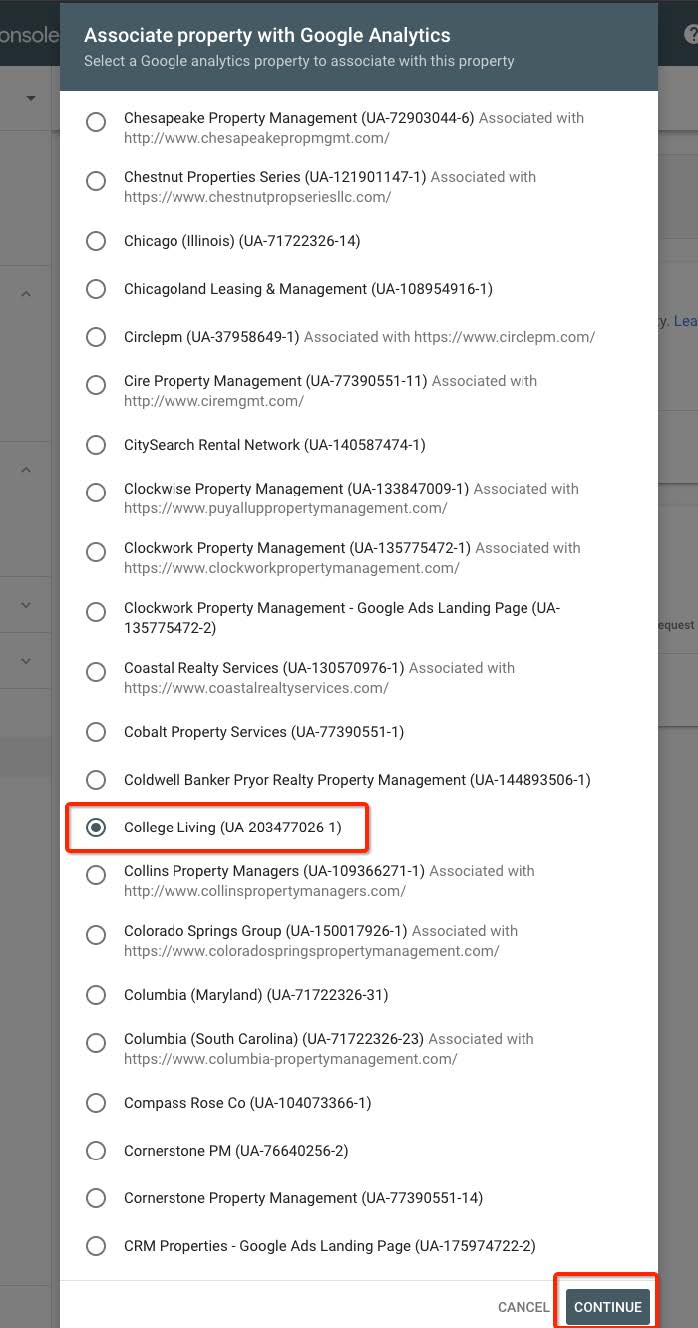The height and width of the screenshot is (1328, 698).
Task: Collapse the upper sidebar section chevron
Action: [26, 294]
